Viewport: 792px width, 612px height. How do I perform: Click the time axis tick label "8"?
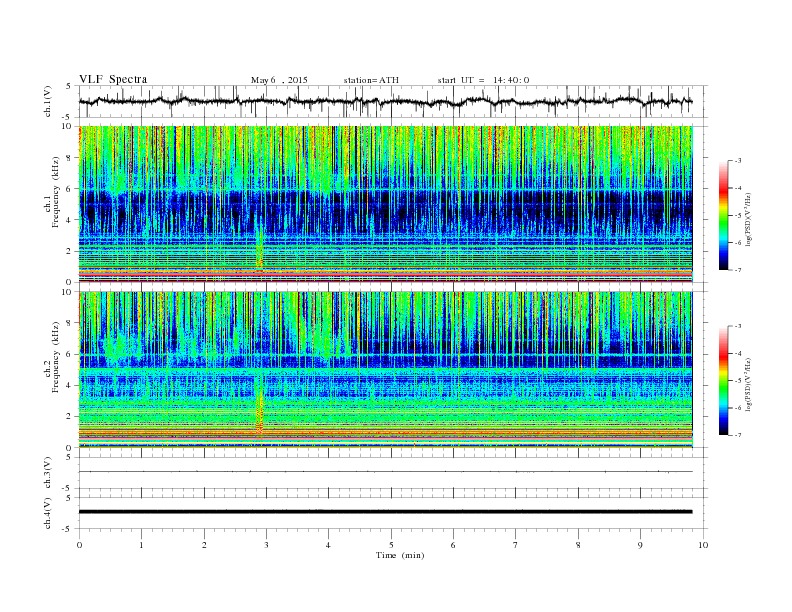click(578, 545)
